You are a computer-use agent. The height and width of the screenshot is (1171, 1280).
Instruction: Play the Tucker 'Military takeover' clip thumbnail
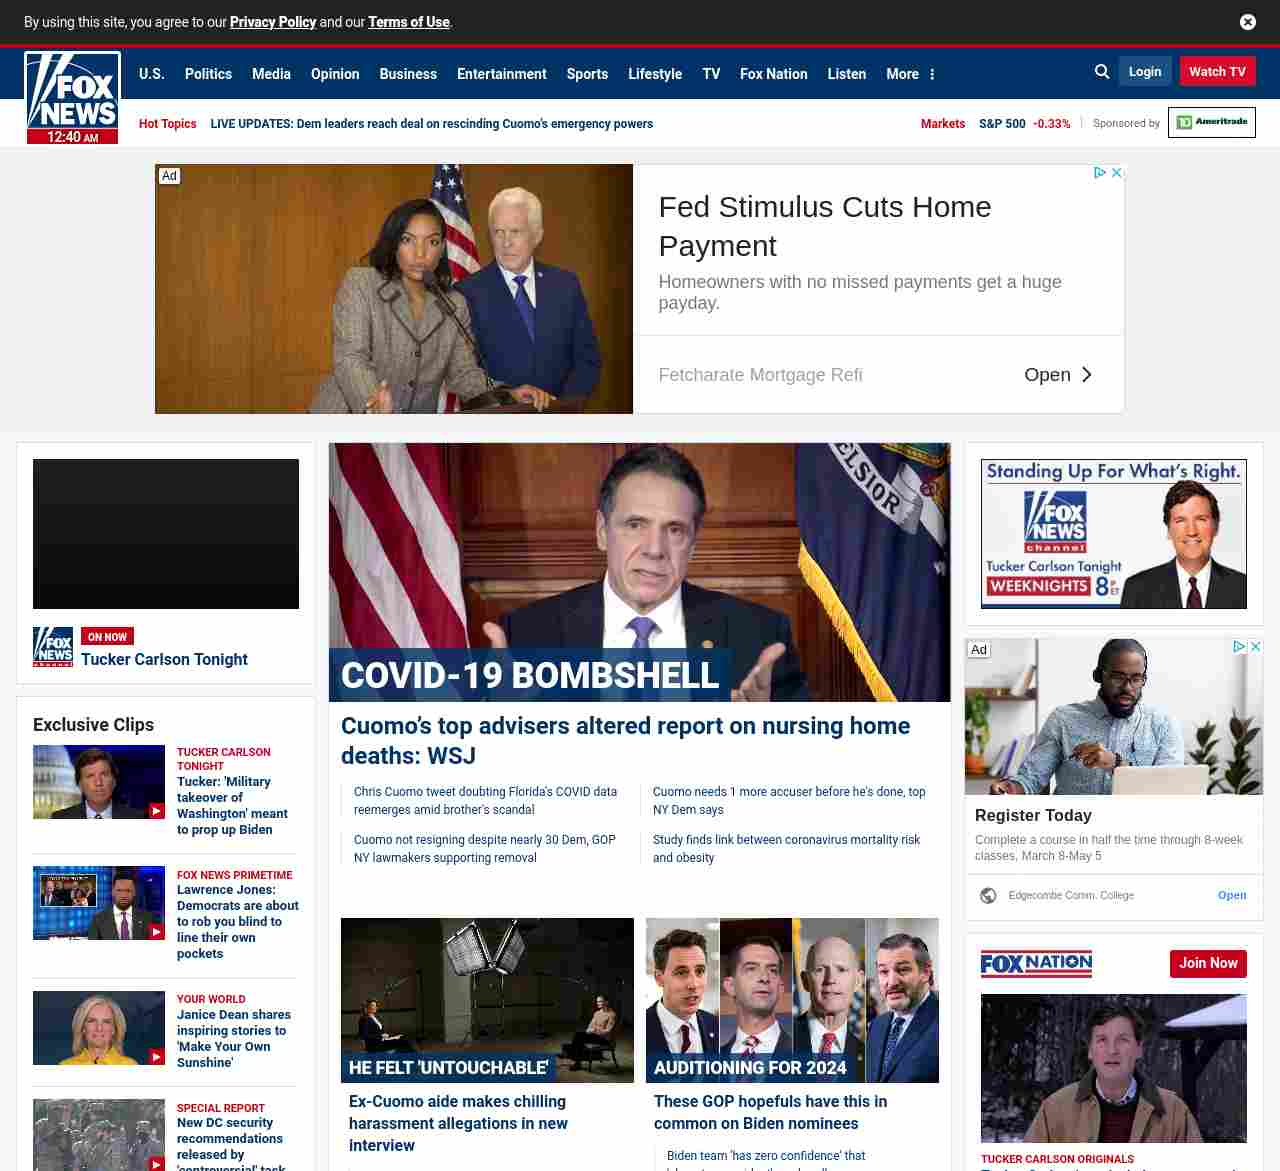[x=99, y=782]
